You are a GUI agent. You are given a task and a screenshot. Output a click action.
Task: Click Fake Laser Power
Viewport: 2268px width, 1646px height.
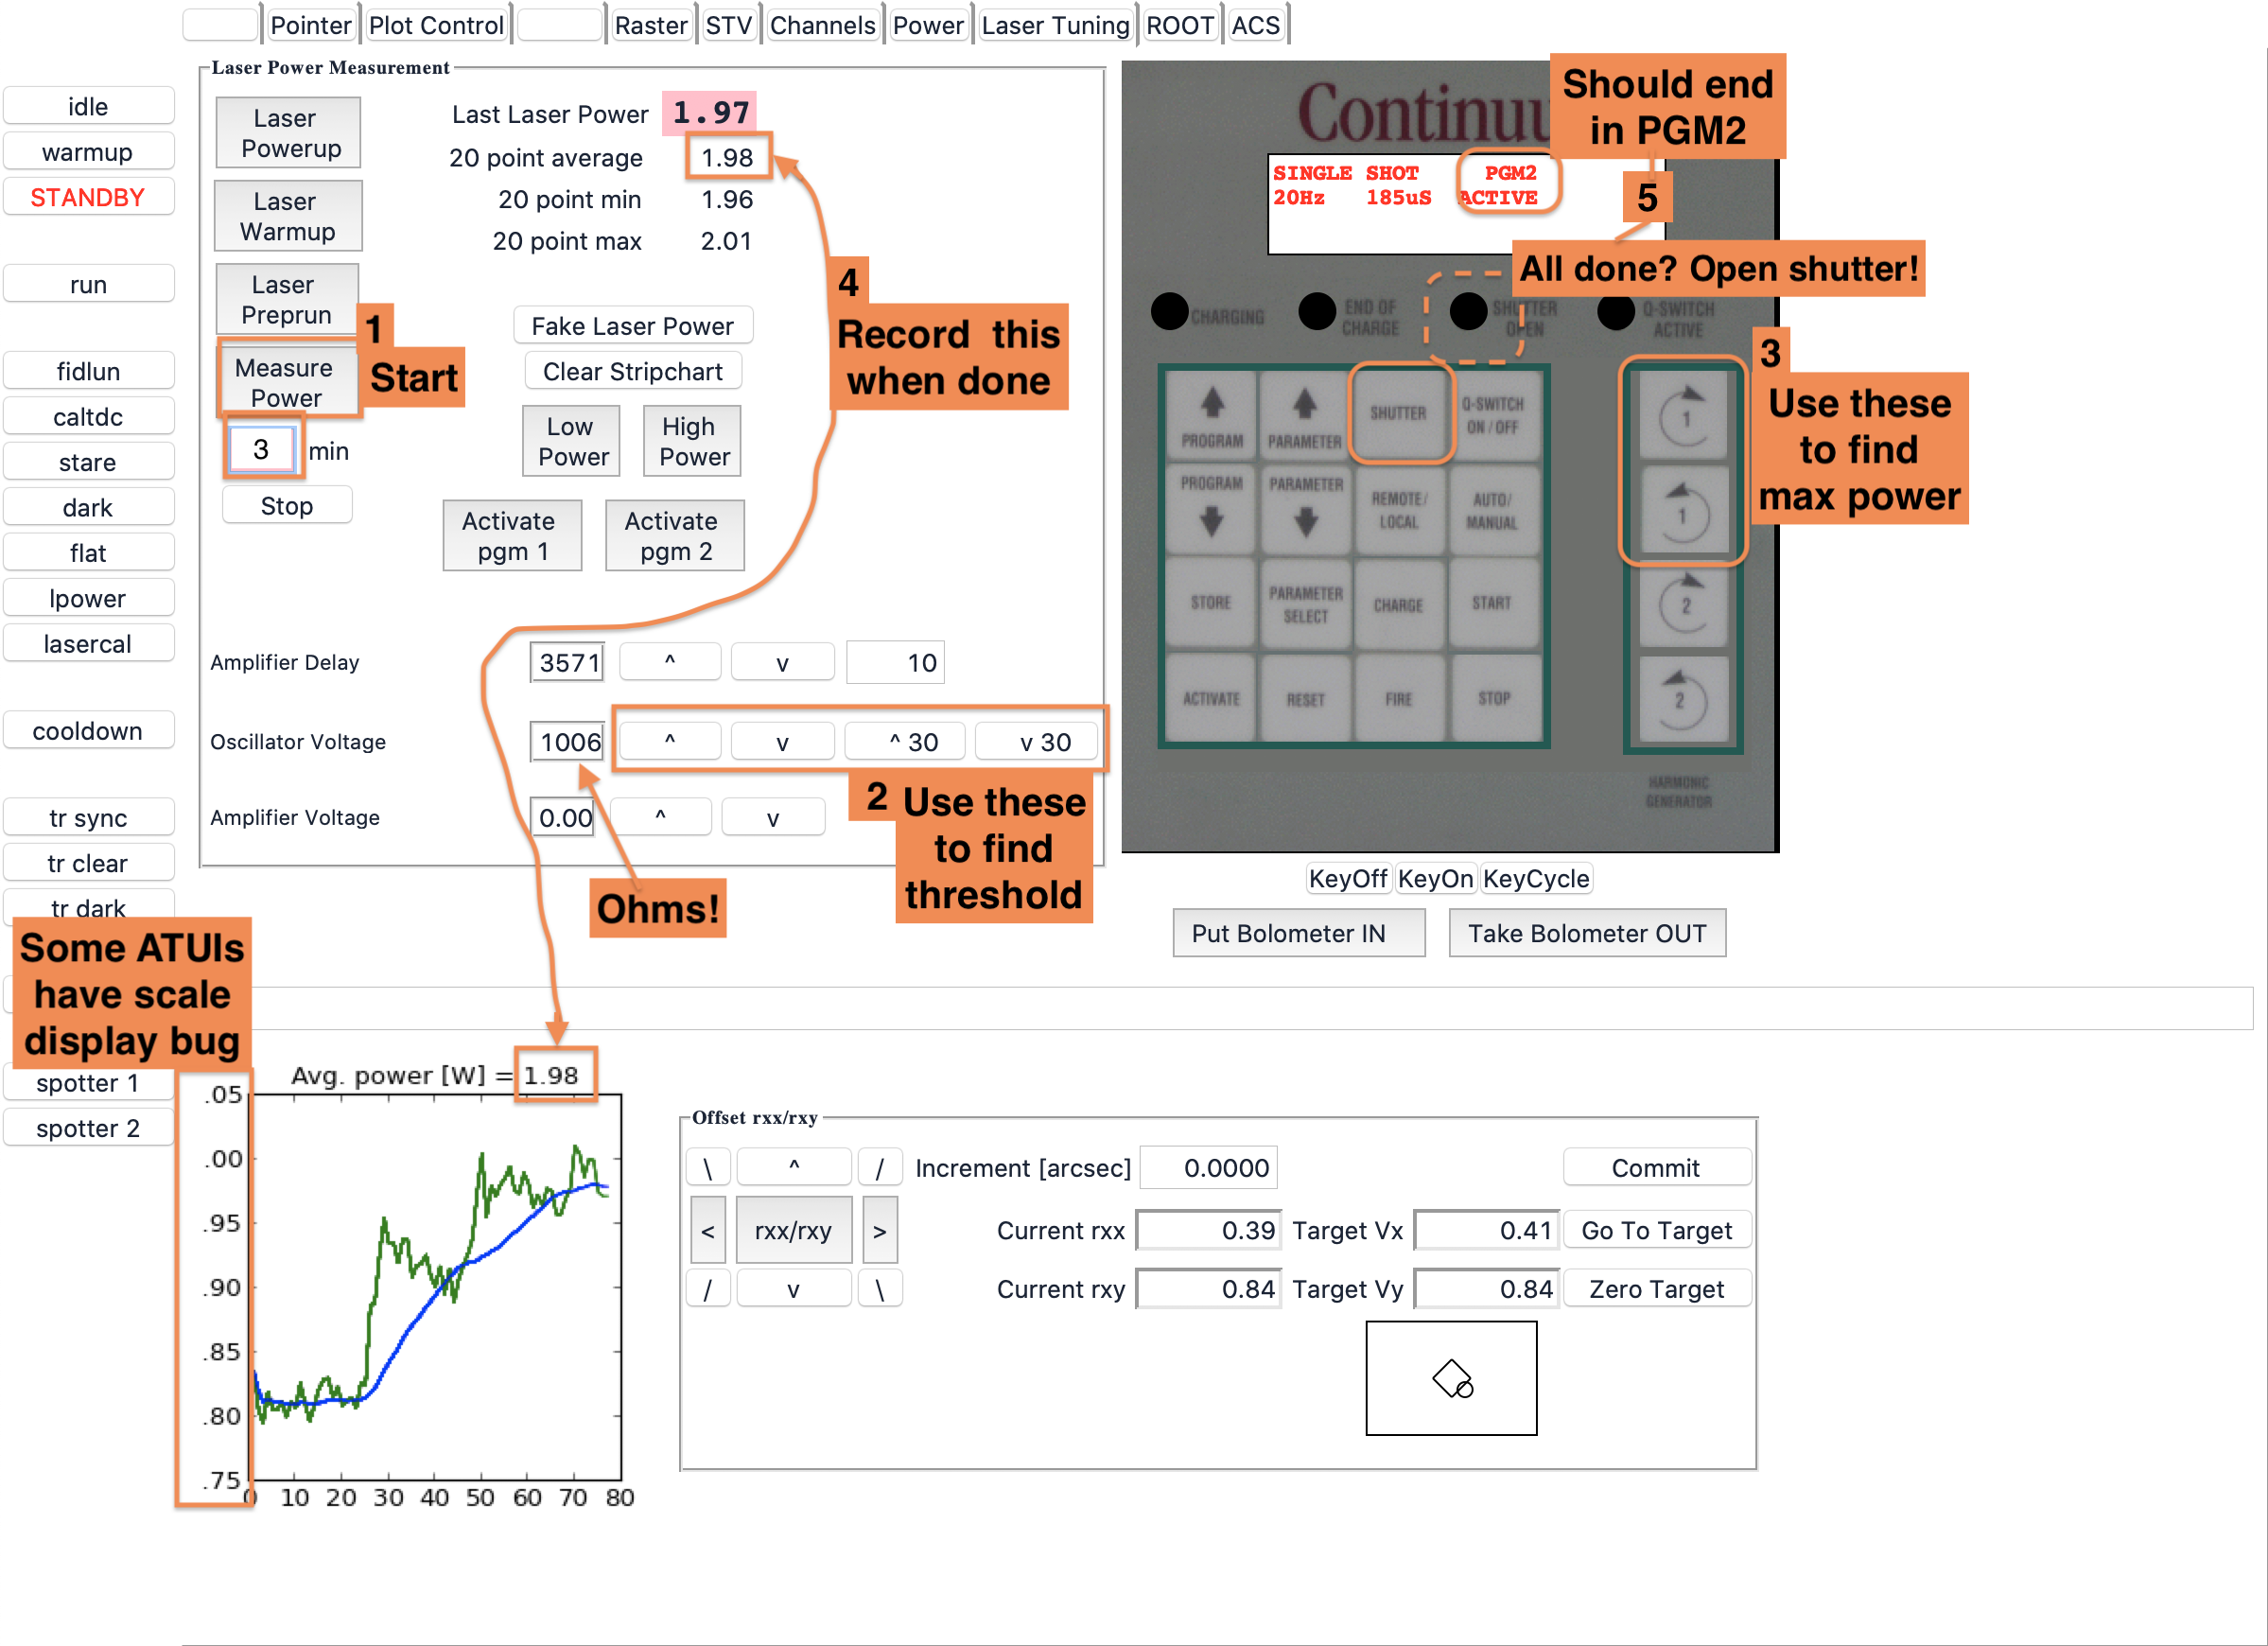633,326
